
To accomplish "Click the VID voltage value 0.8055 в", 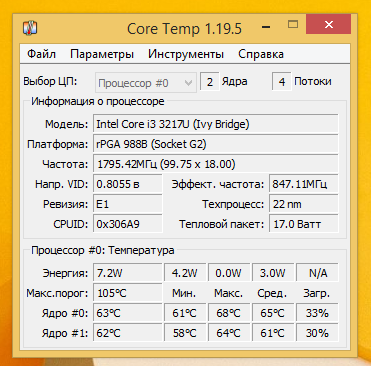I will [128, 184].
